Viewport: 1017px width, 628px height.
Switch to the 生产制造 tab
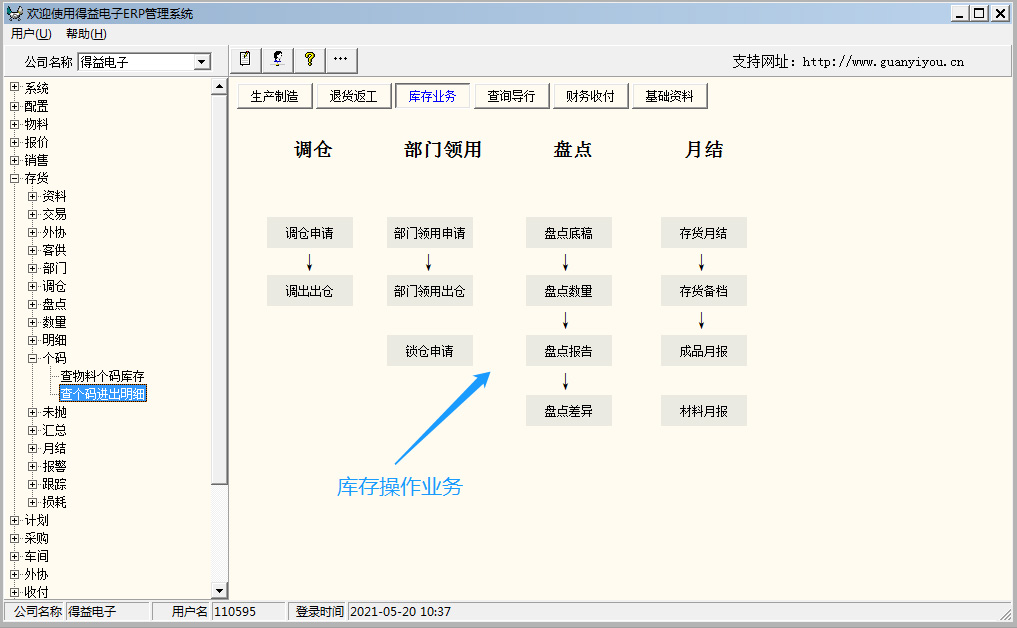(274, 96)
